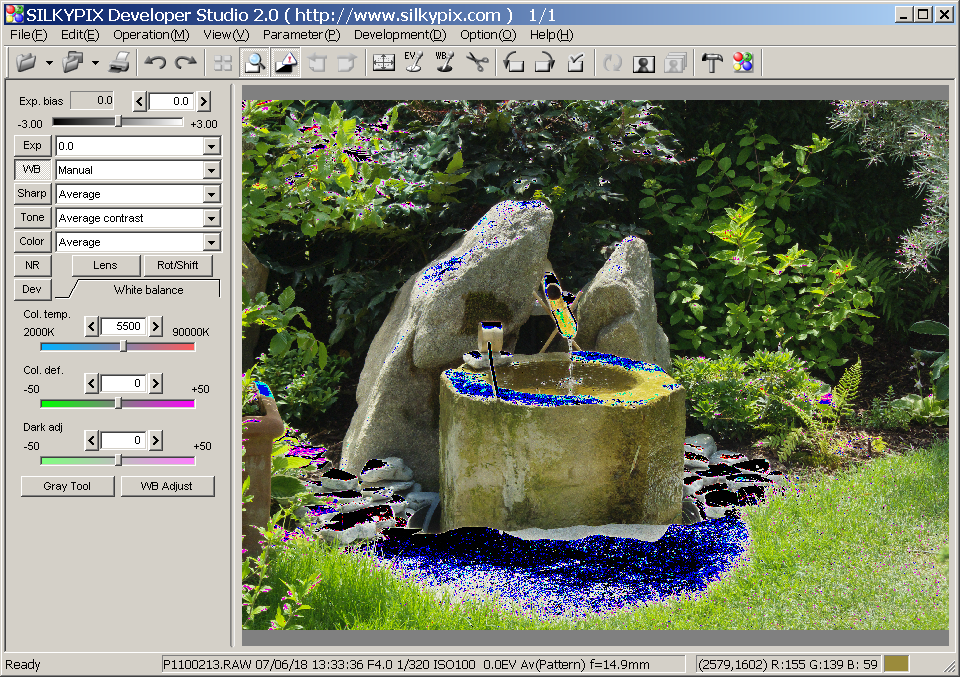
Task: Click the RGB color circles icon
Action: point(742,63)
